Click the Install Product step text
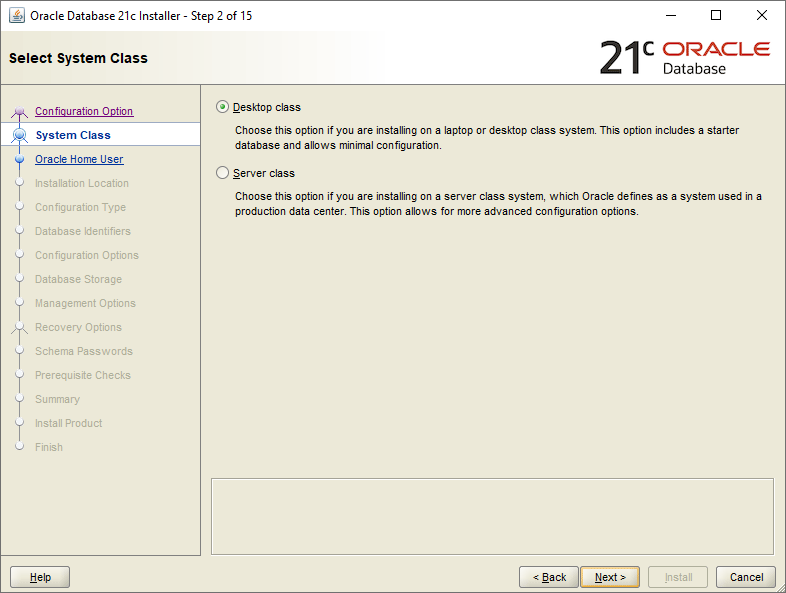 [x=68, y=424]
